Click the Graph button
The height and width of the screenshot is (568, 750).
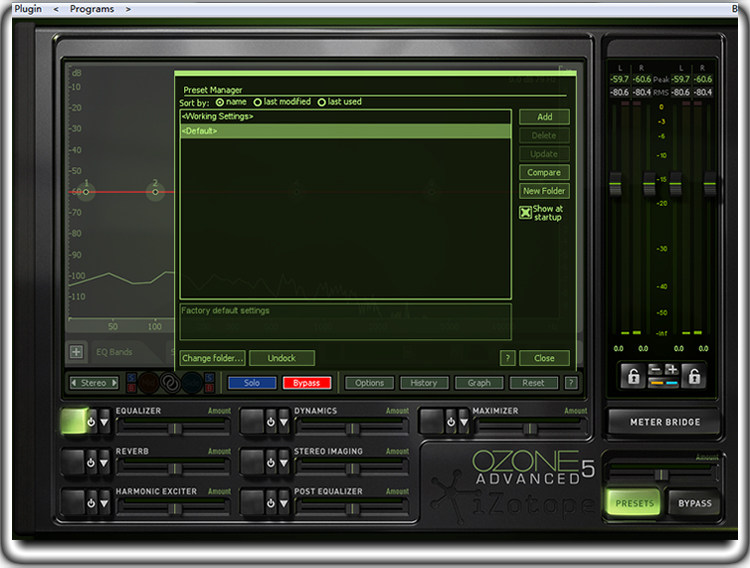pos(479,383)
